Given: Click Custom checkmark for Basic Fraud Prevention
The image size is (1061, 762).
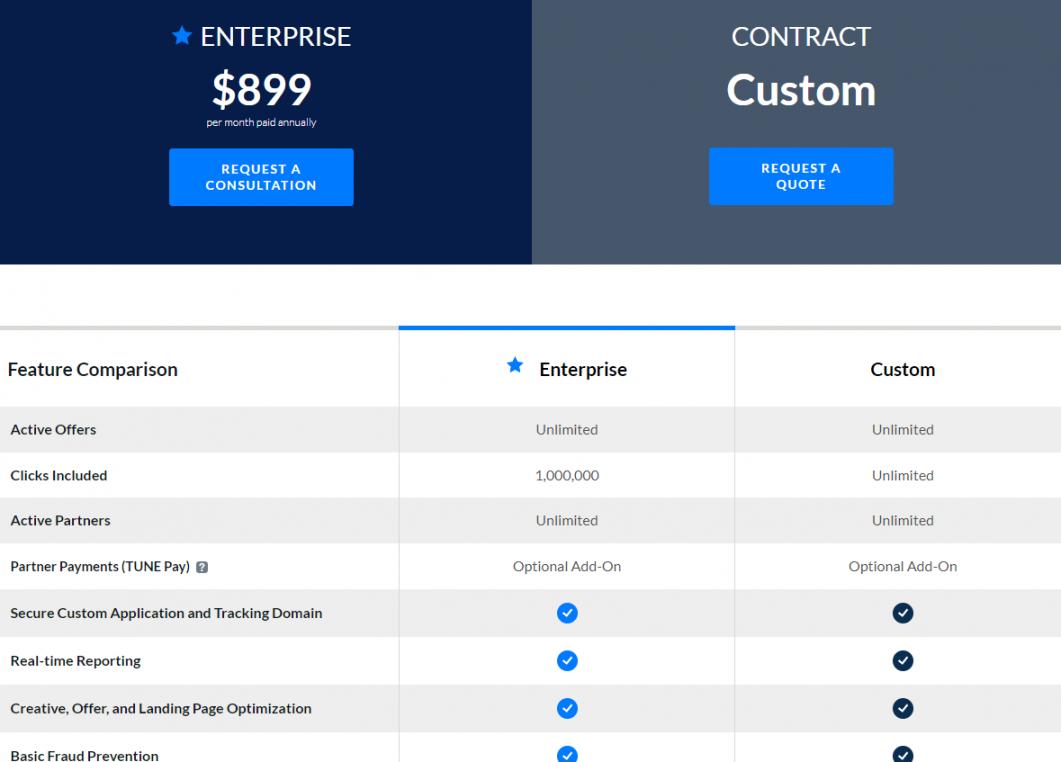Looking at the screenshot, I should point(902,754).
